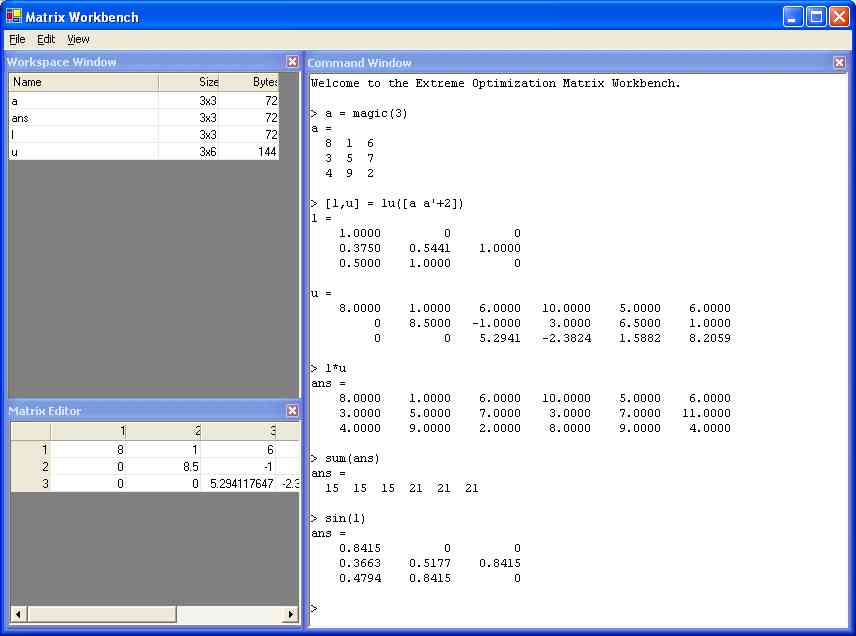Select row 2 header in Matrix Editor
The height and width of the screenshot is (636, 856).
point(31,467)
